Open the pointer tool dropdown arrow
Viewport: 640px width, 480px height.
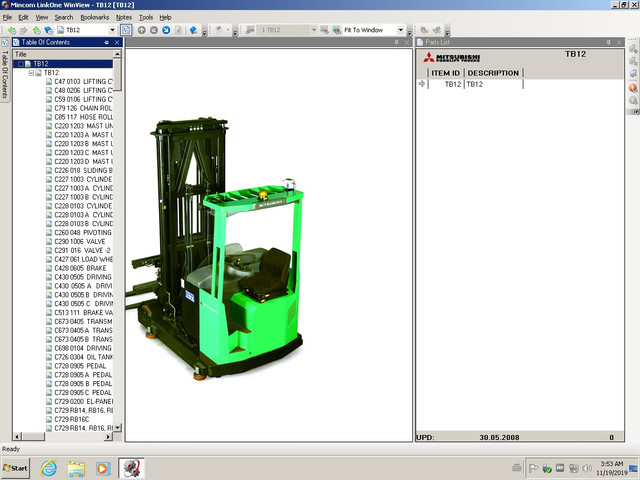tap(228, 30)
